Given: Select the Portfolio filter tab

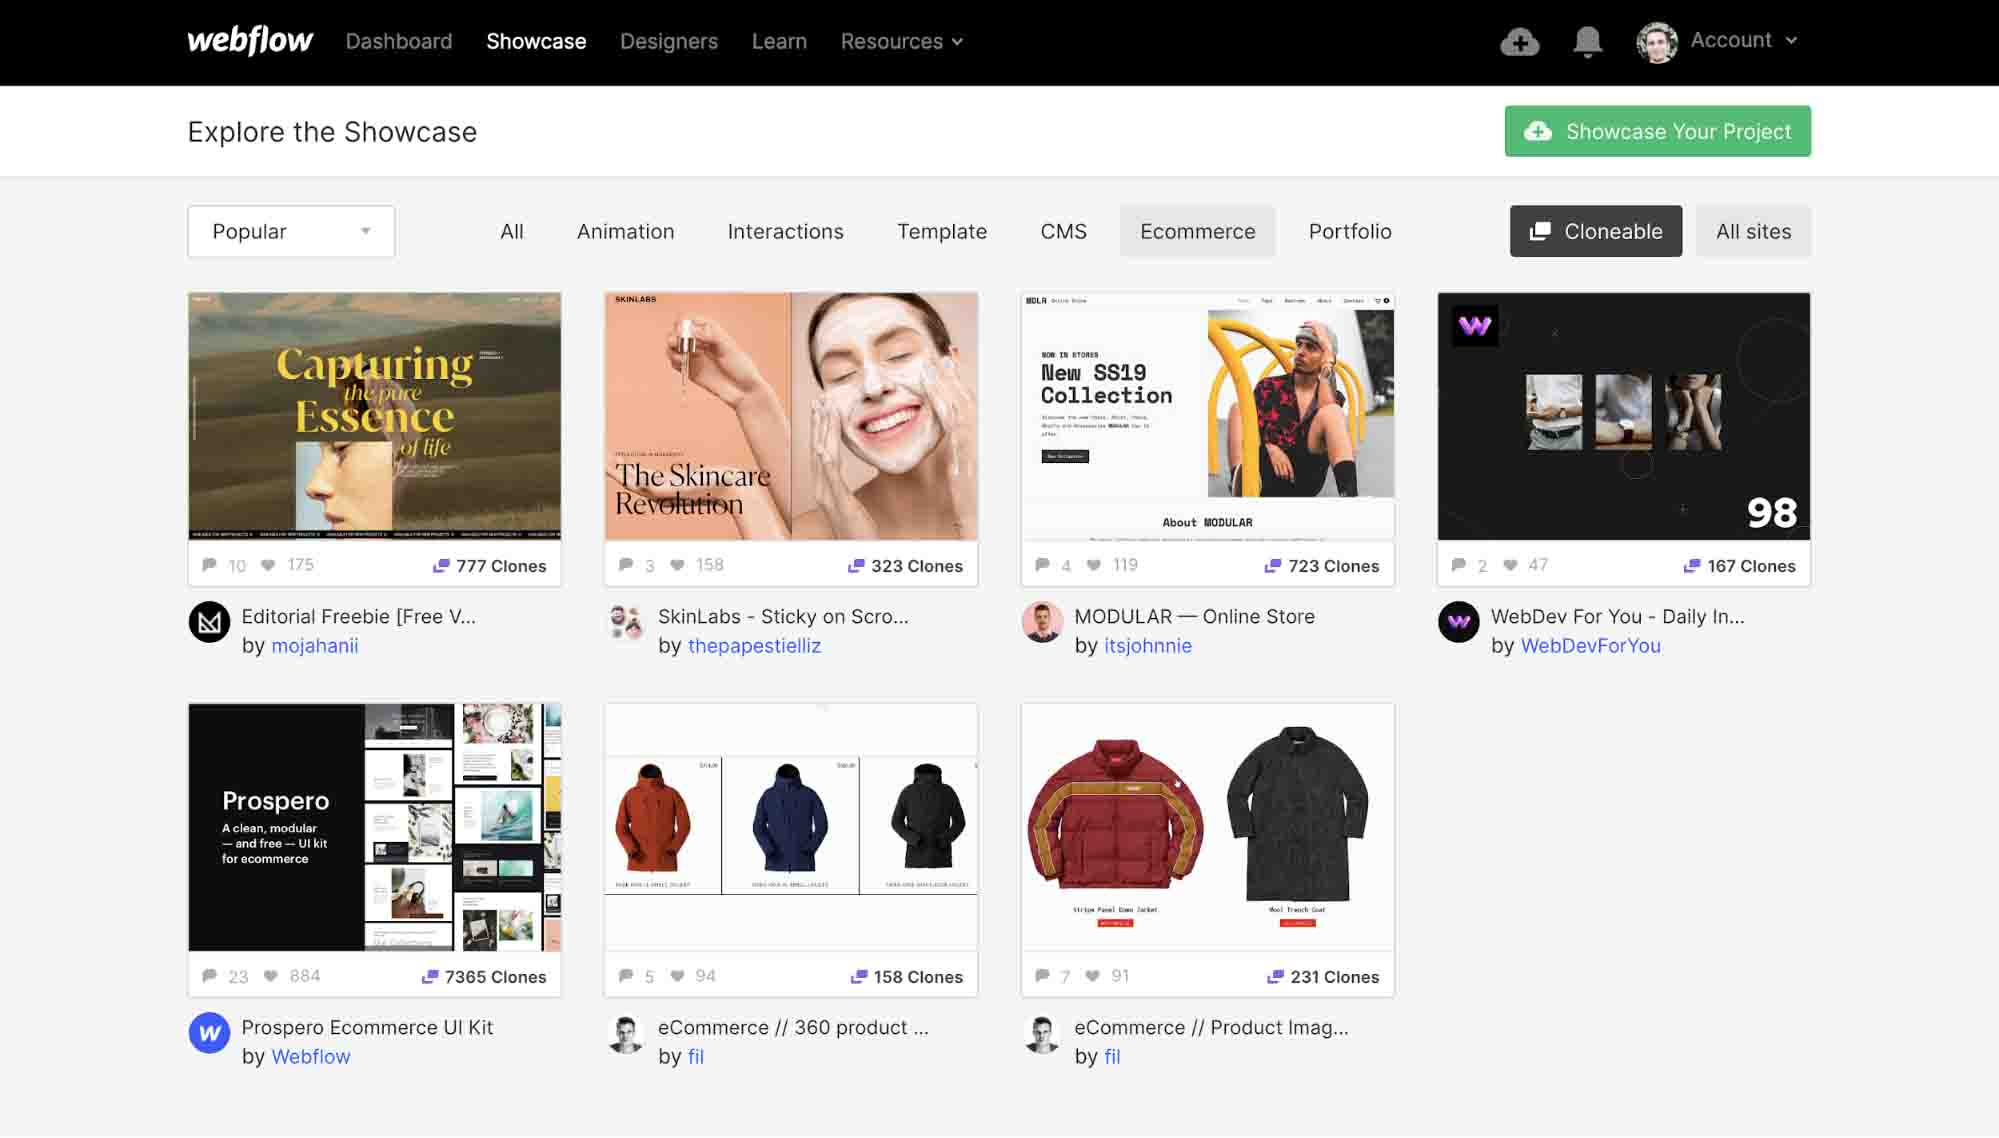Looking at the screenshot, I should 1350,231.
